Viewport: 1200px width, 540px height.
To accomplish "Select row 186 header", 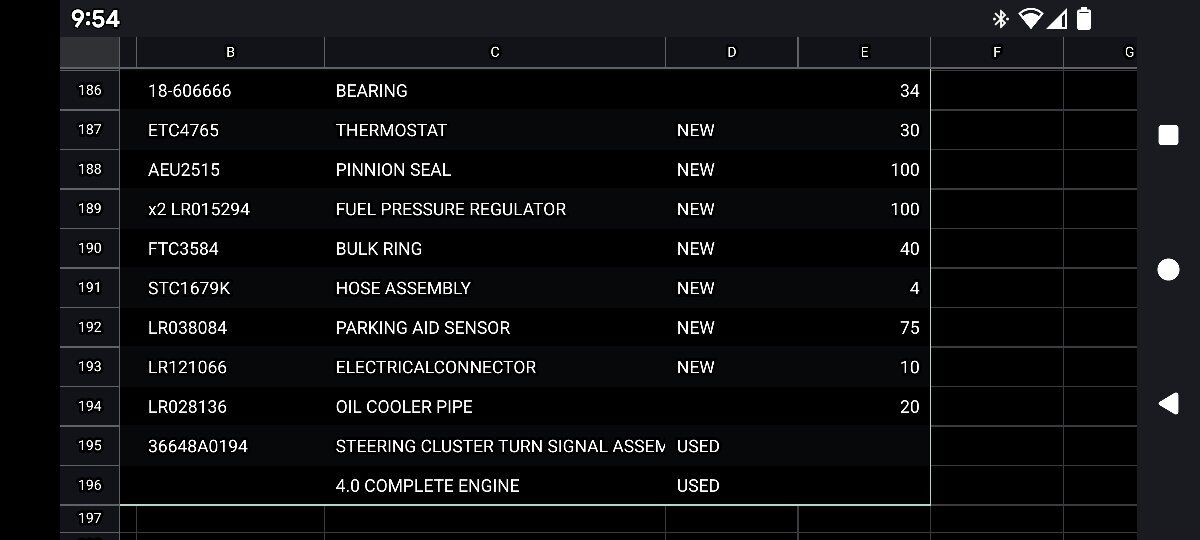I will [x=90, y=90].
